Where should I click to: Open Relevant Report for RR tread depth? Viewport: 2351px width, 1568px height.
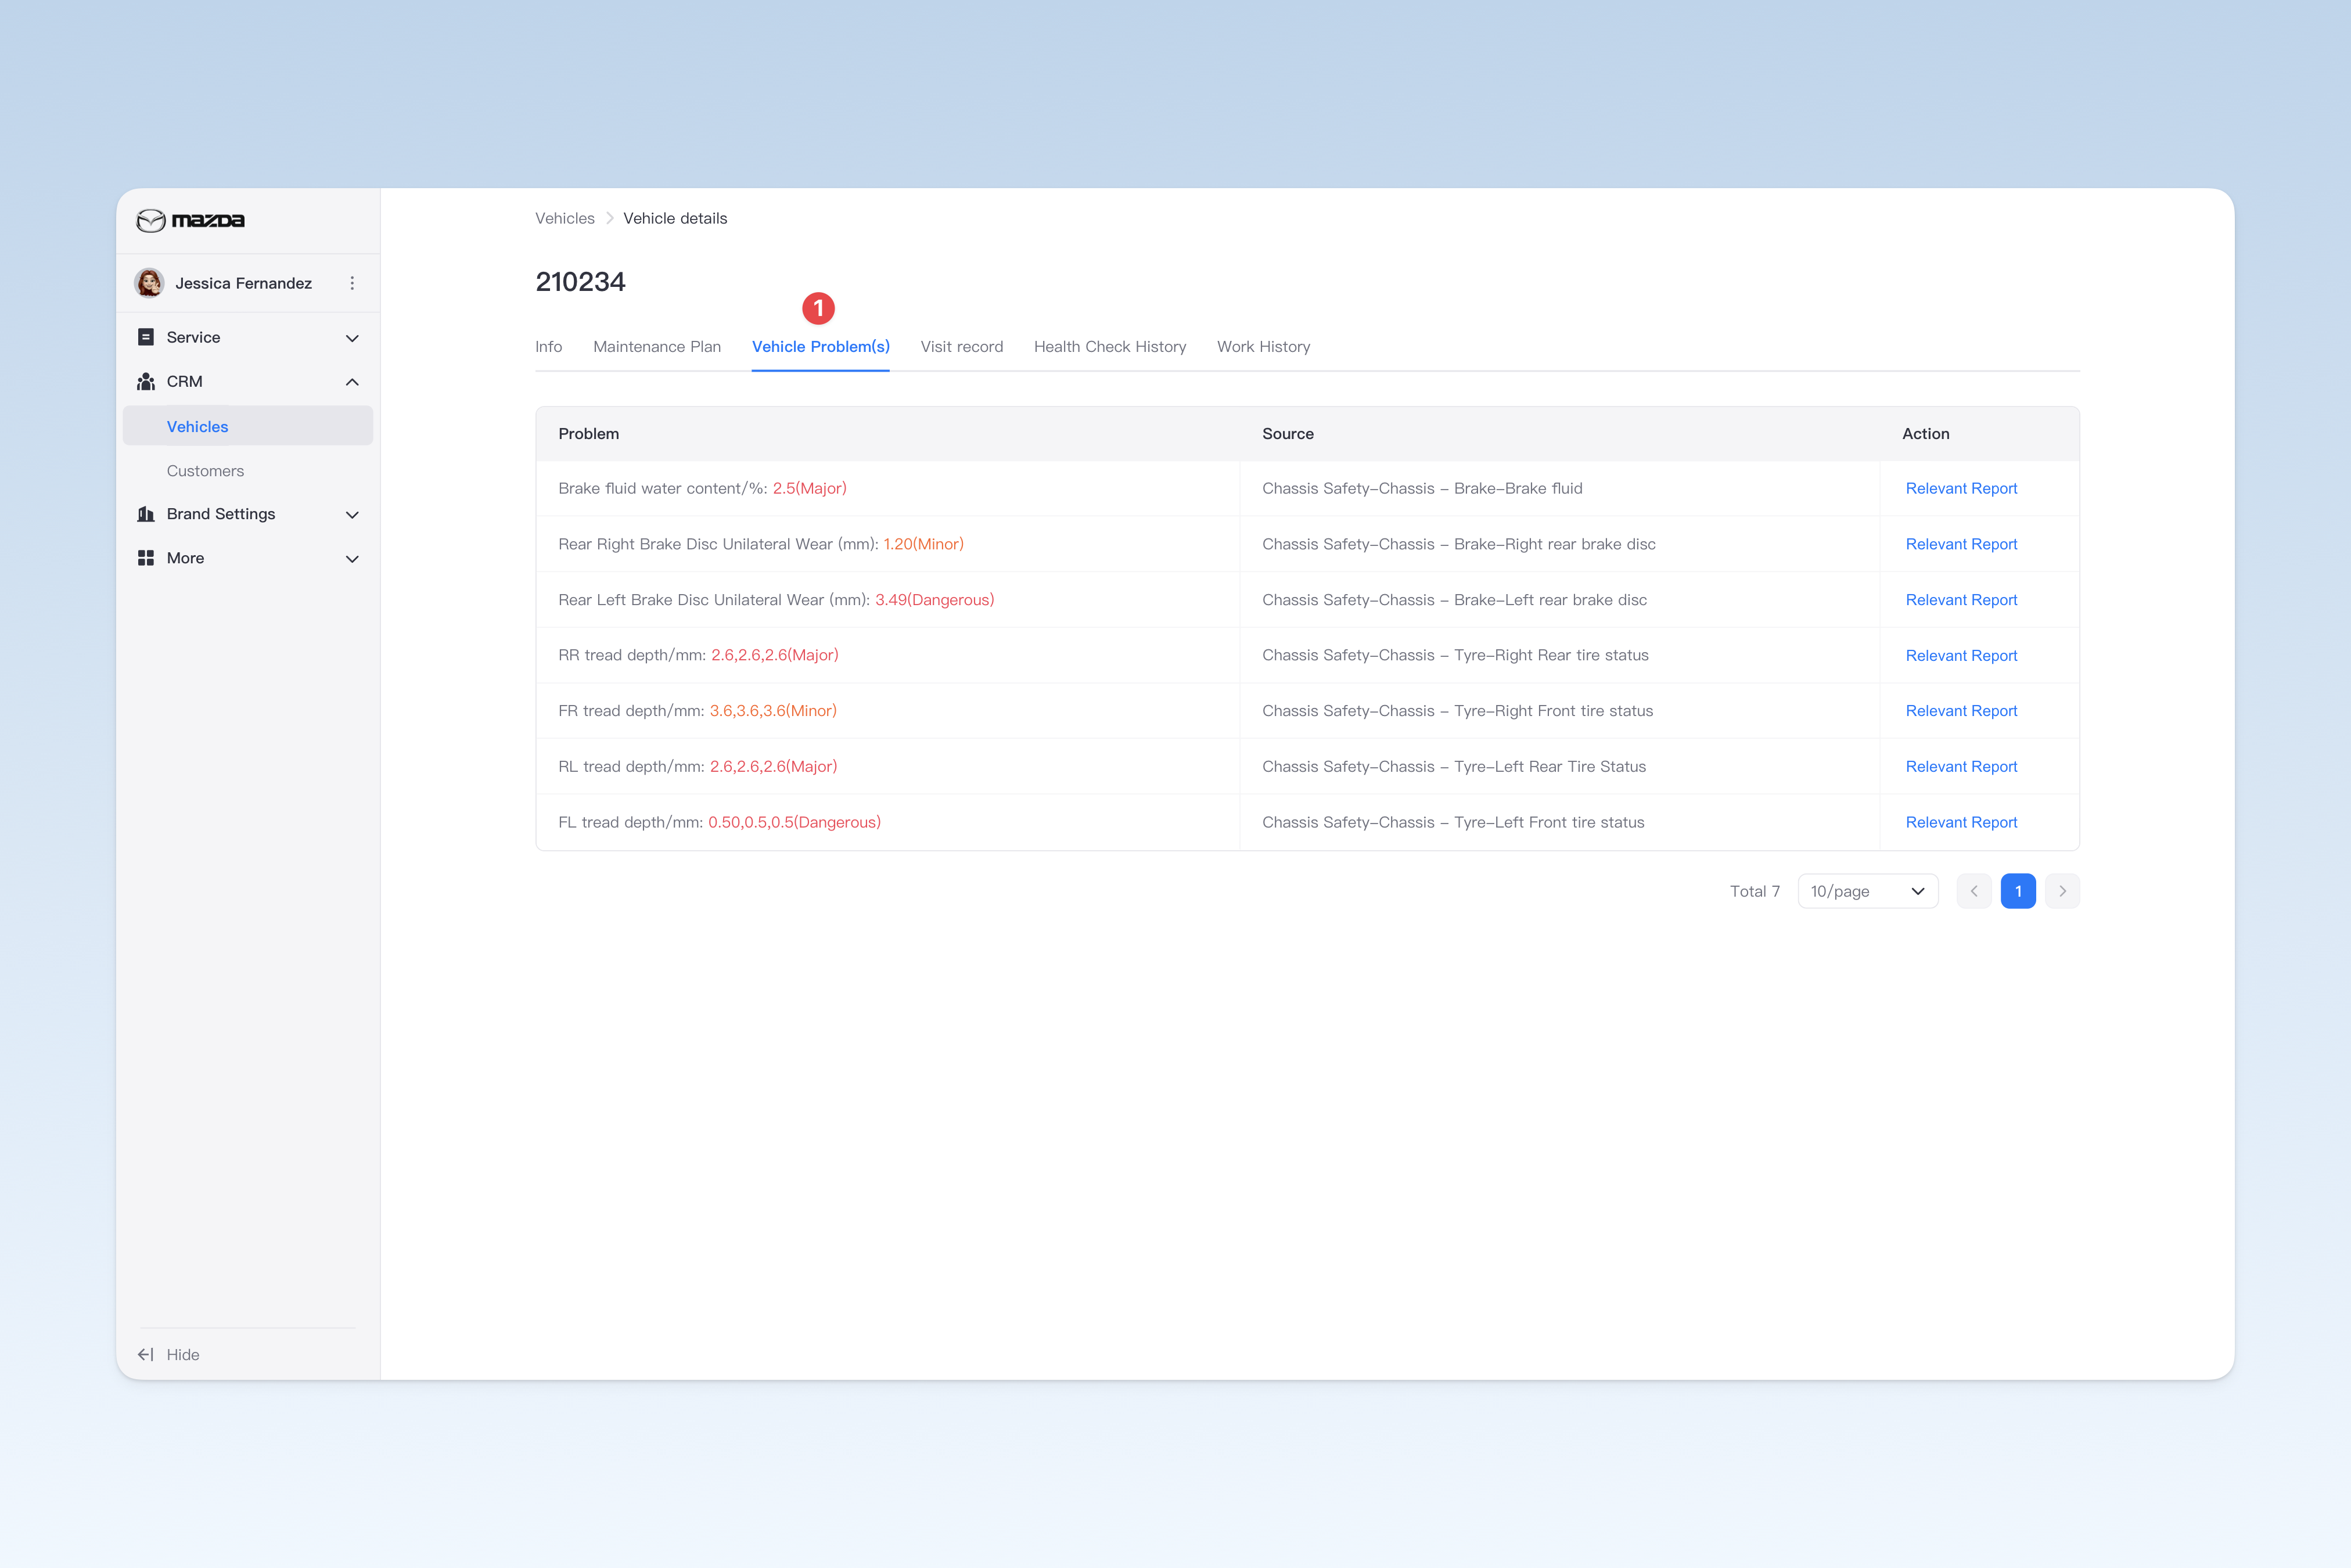coord(1961,655)
